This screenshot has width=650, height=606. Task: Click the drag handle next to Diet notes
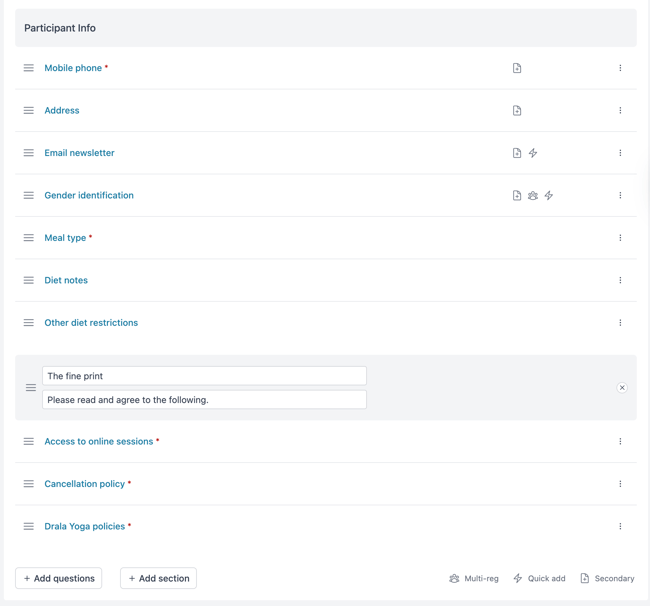[29, 280]
